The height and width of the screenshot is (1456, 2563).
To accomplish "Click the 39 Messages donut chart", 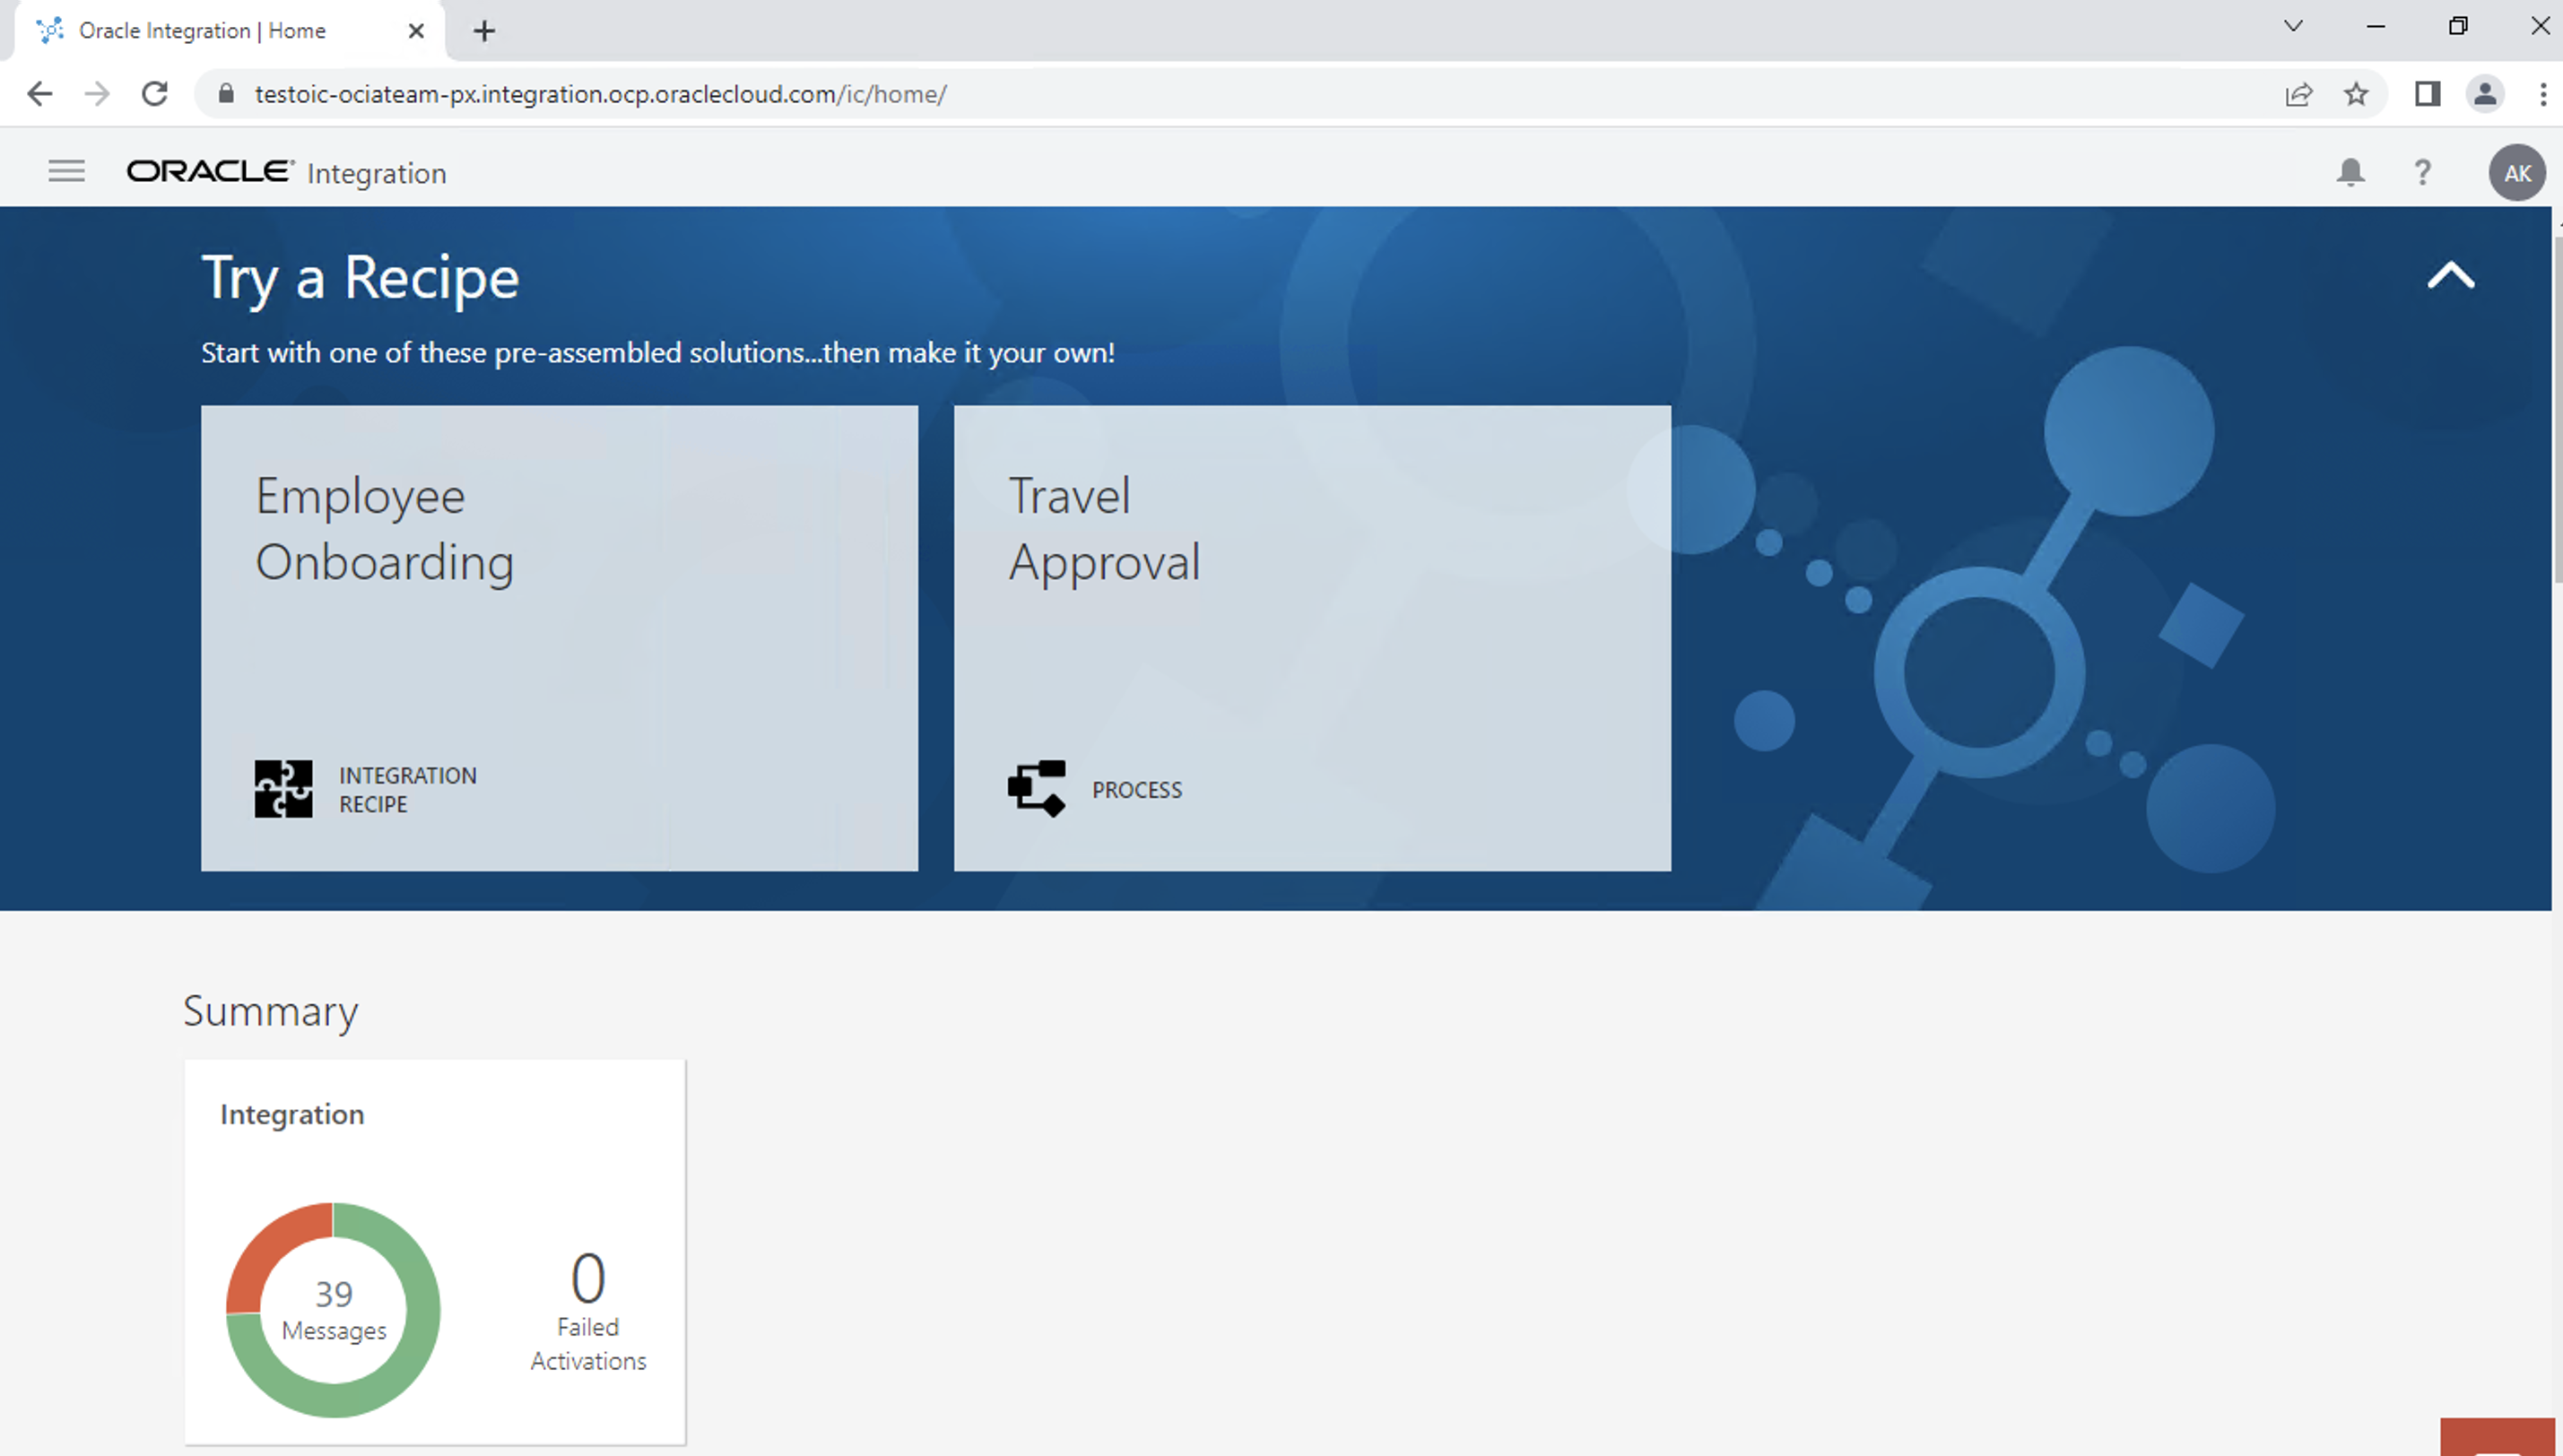I will 333,1309.
